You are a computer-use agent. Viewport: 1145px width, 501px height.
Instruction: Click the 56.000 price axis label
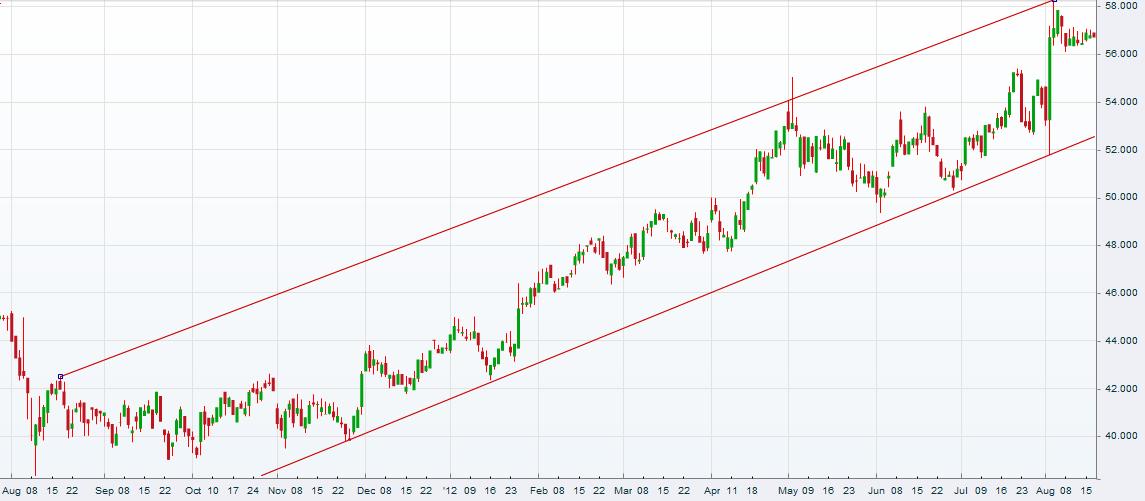(1120, 54)
